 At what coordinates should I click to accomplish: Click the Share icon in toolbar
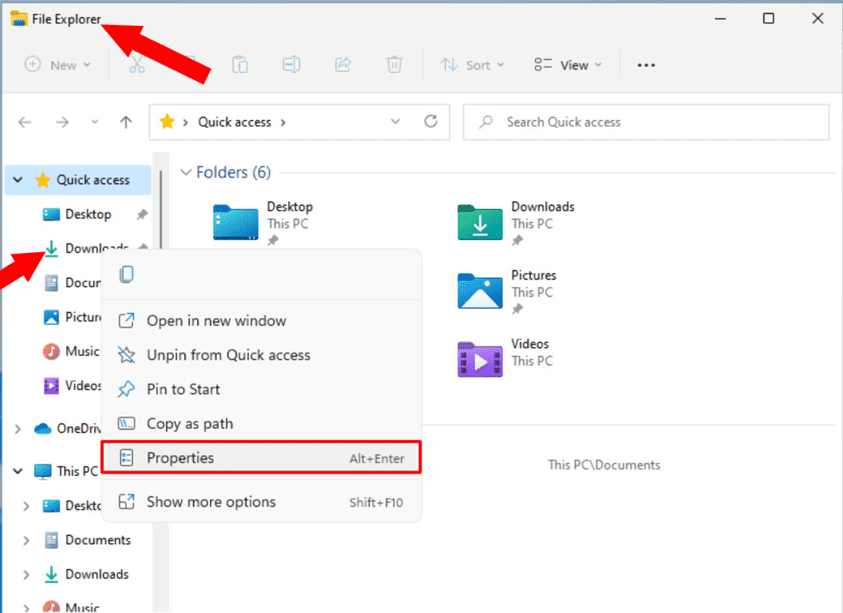click(x=343, y=65)
